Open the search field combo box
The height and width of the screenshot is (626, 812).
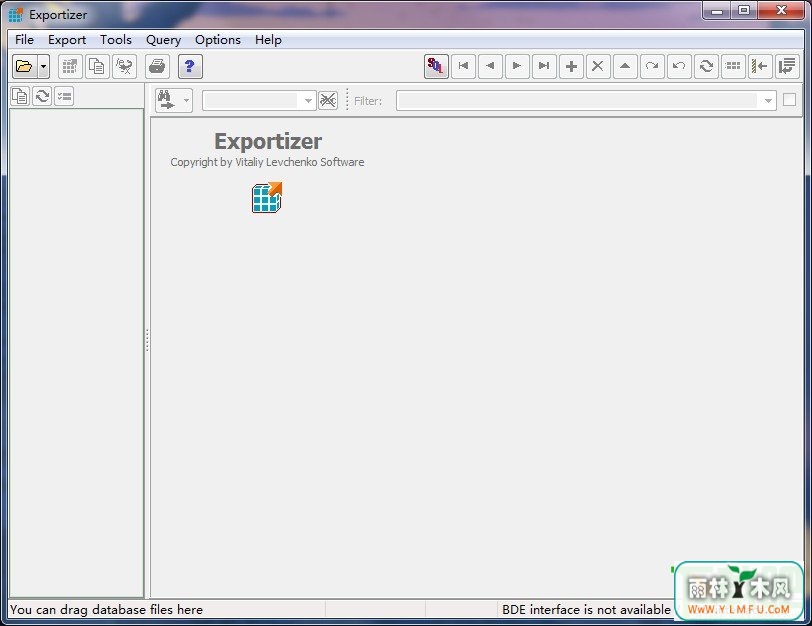[x=259, y=100]
